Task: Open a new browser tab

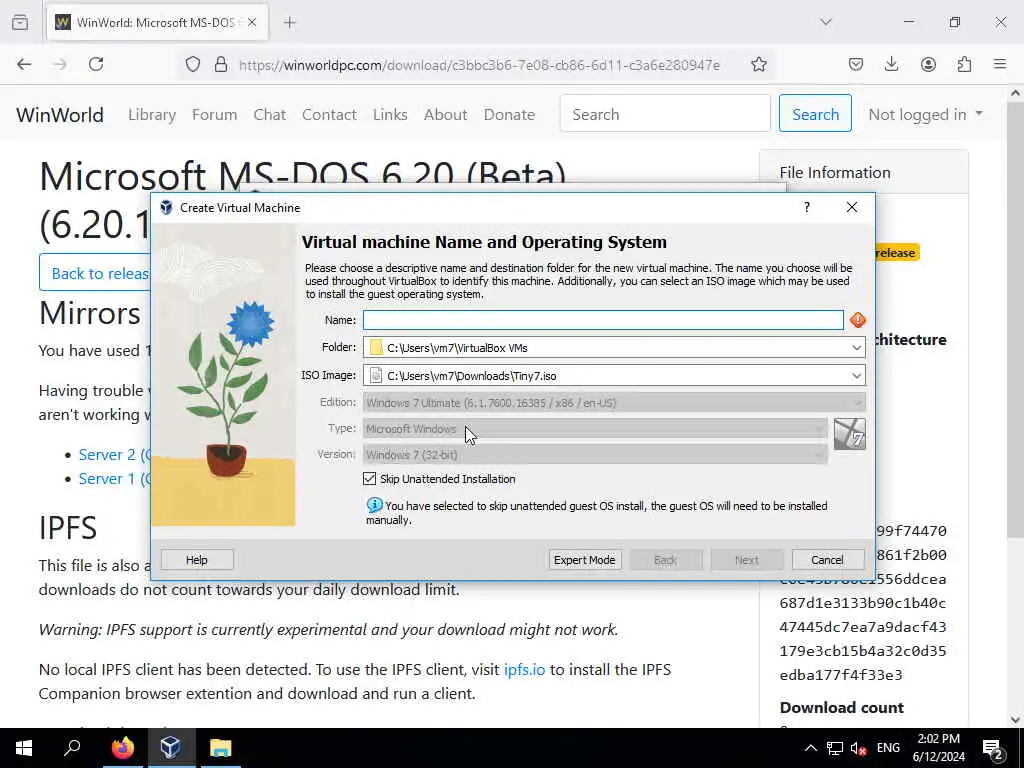Action: (290, 22)
